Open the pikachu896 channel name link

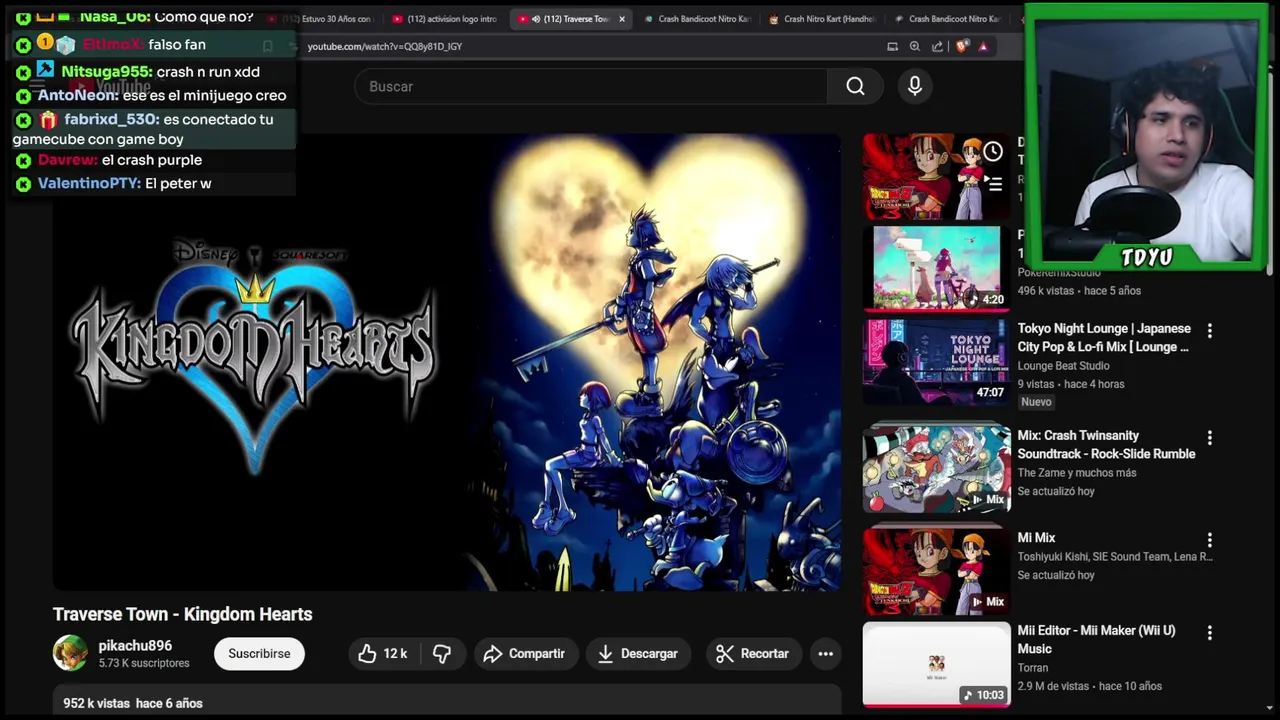coord(135,646)
